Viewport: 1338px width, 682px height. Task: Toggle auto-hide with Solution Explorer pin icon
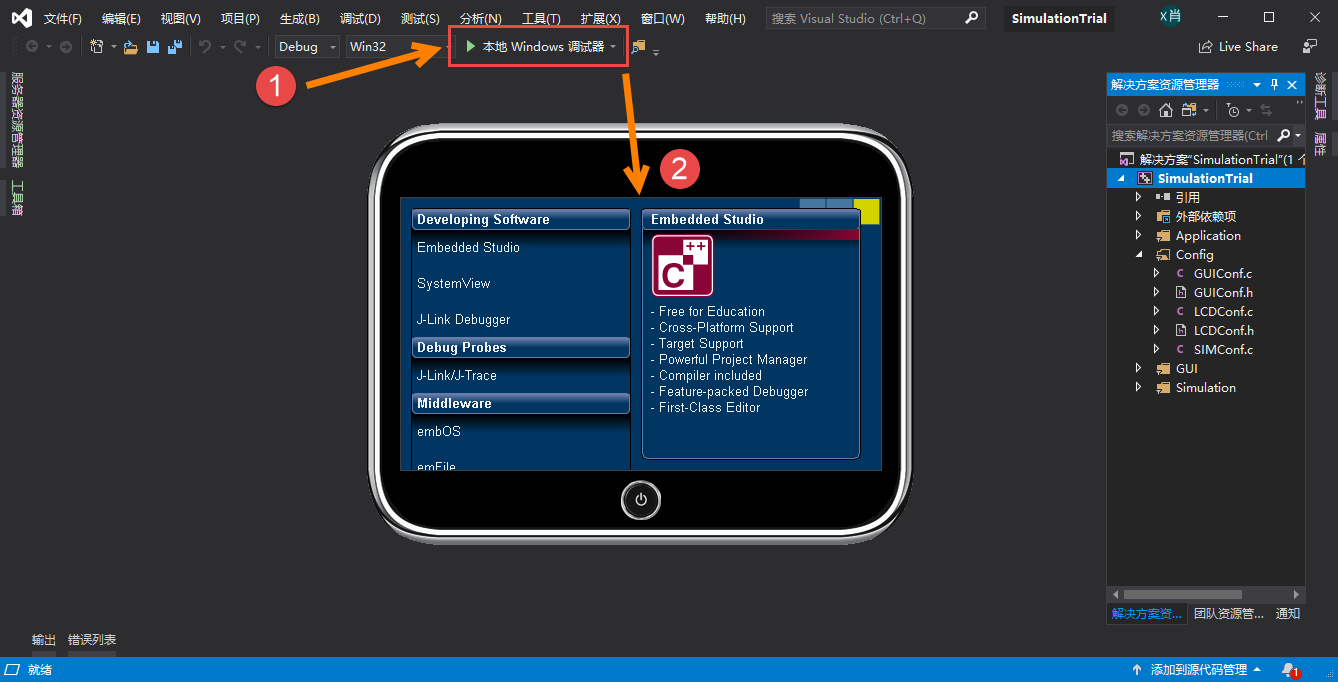pyautogui.click(x=1274, y=84)
